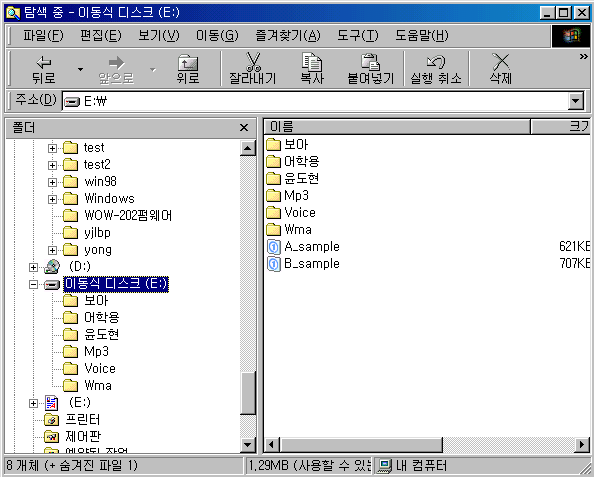The height and width of the screenshot is (477, 594).
Task: Select 윤도현 folder in the tree
Action: tap(102, 335)
